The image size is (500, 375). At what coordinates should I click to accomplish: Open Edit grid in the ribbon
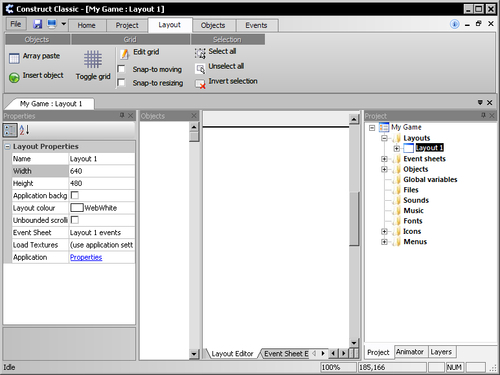coord(124,53)
